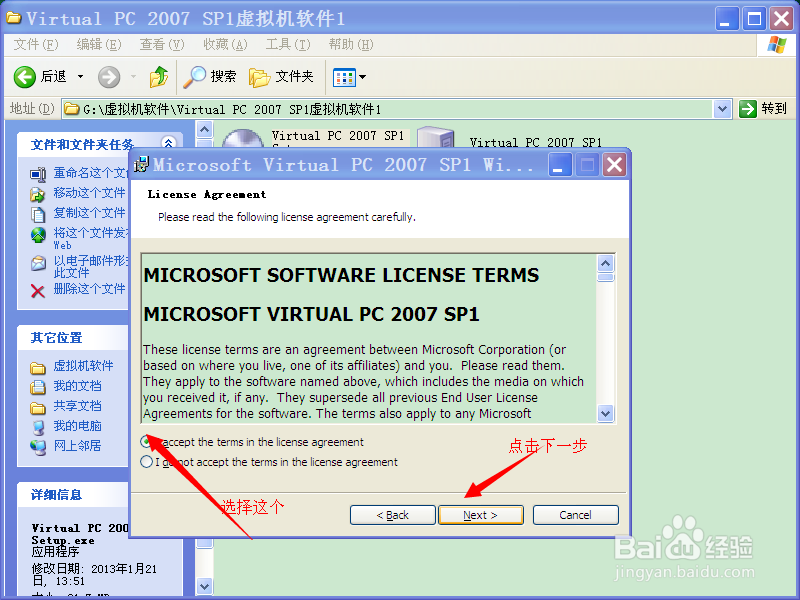Image resolution: width=800 pixels, height=600 pixels.
Task: Open the Back button history dropdown arrow
Action: 81,77
